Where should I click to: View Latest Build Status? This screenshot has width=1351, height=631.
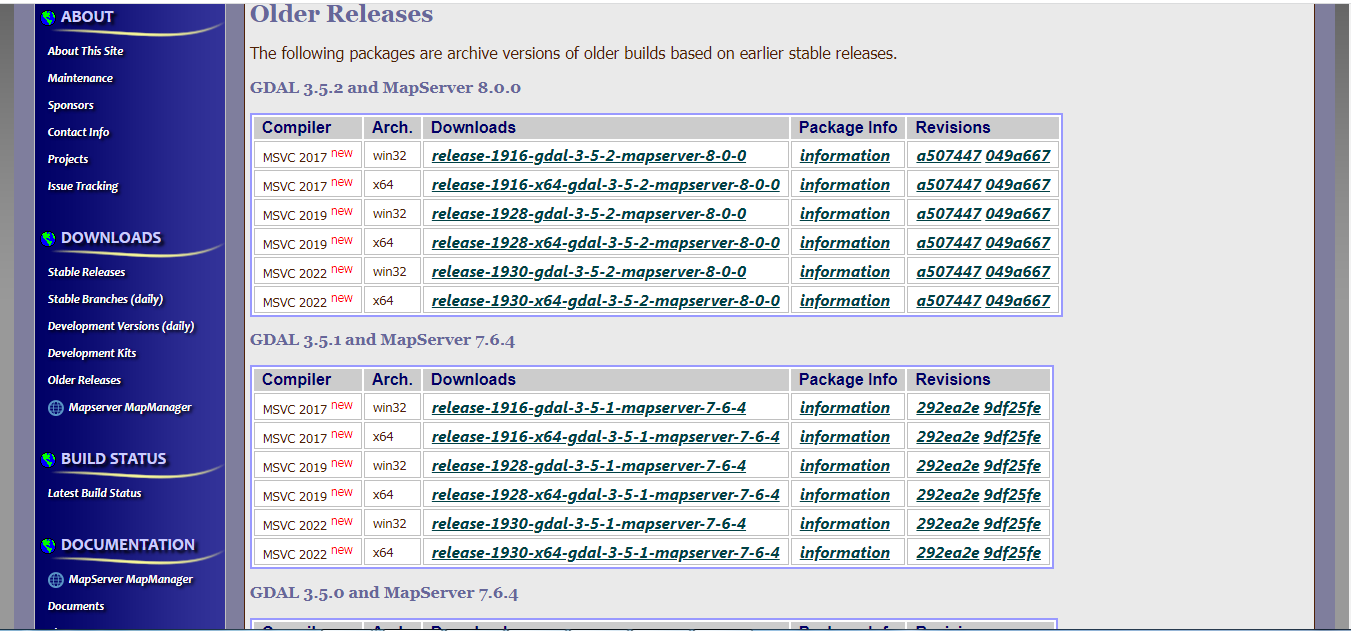[x=95, y=493]
